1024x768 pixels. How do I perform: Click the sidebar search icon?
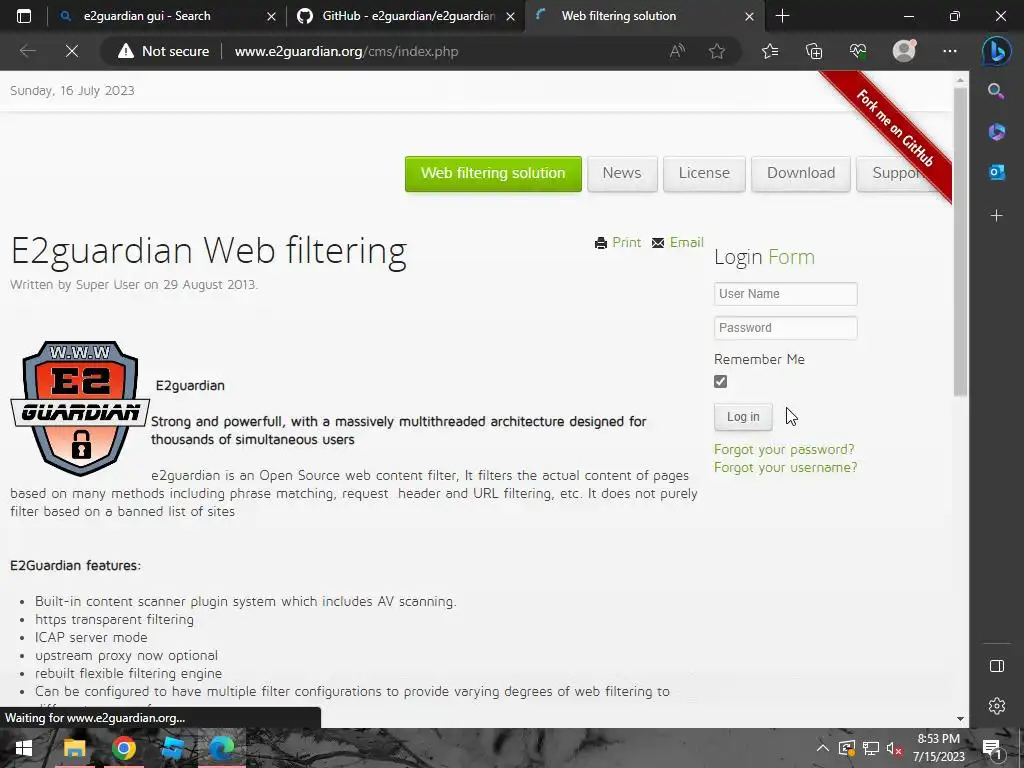[x=996, y=91]
